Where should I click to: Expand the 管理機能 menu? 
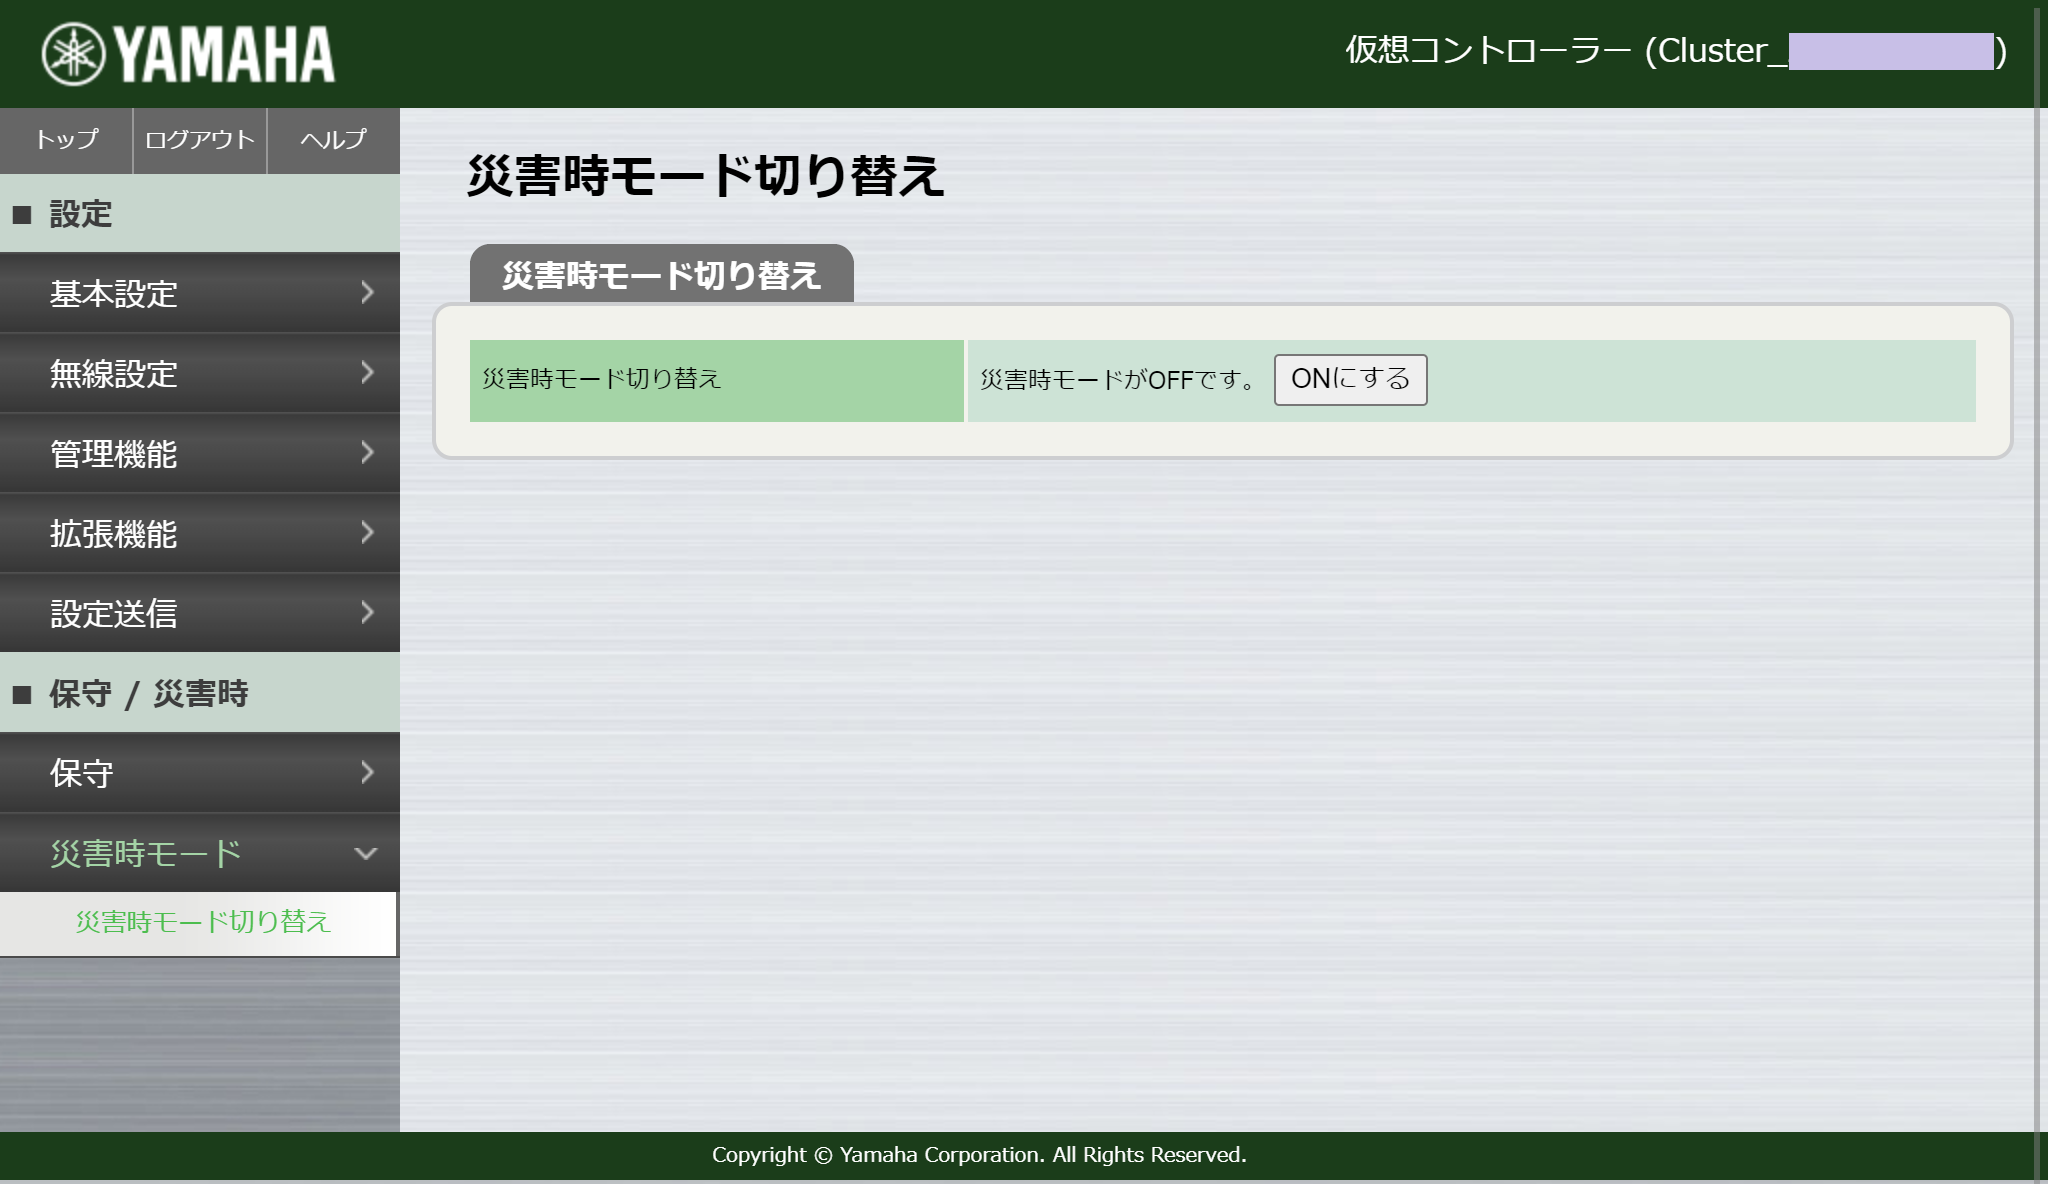pos(199,455)
